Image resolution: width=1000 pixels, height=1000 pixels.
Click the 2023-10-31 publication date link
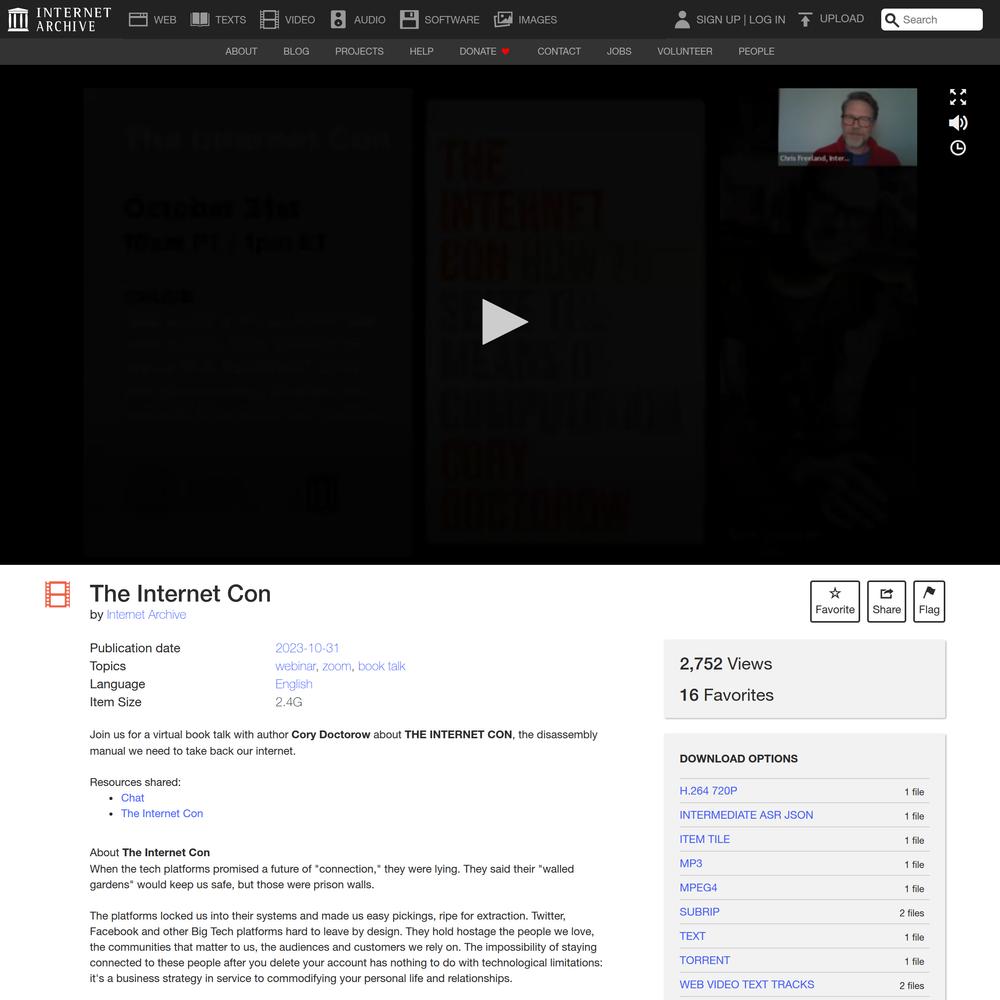click(x=307, y=648)
